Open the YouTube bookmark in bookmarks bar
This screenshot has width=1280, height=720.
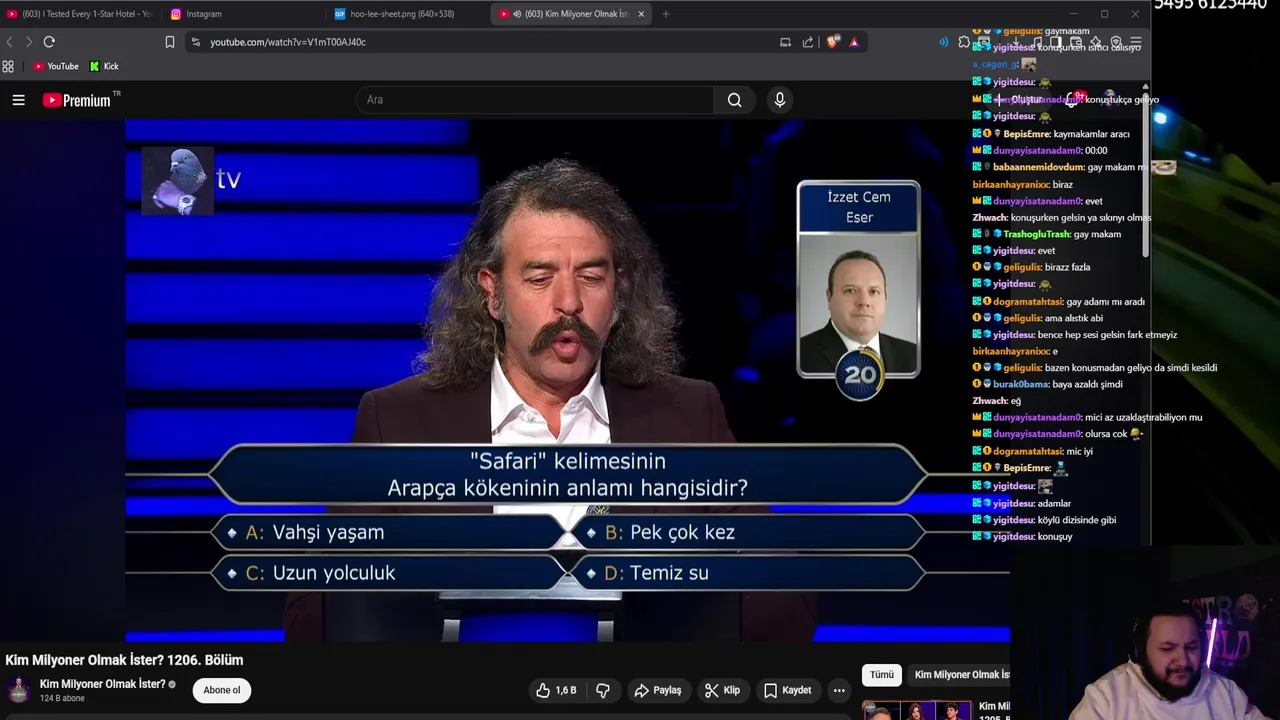point(56,66)
